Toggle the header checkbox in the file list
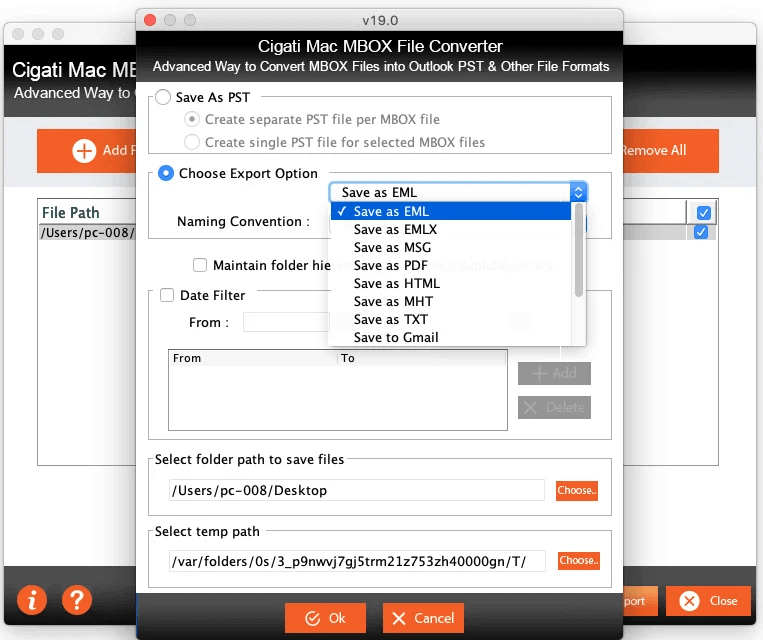 (x=704, y=213)
